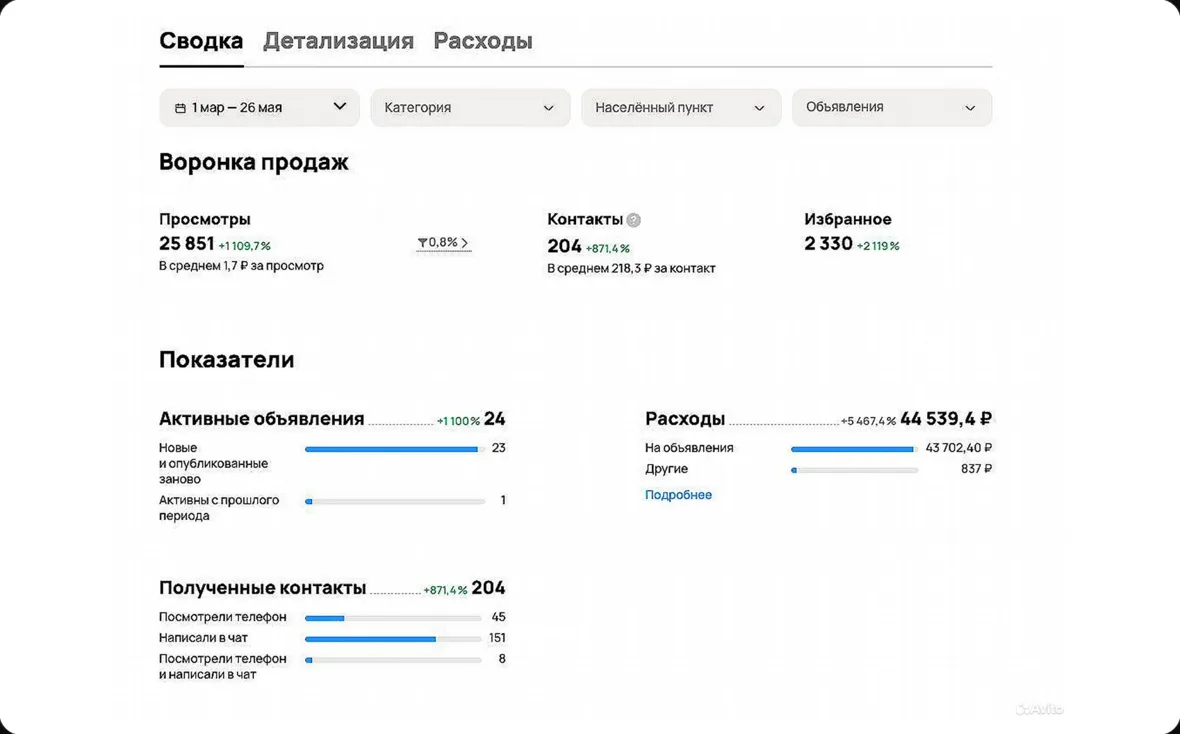Expand the Населённый пункт dropdown
1180x734 pixels.
(680, 108)
